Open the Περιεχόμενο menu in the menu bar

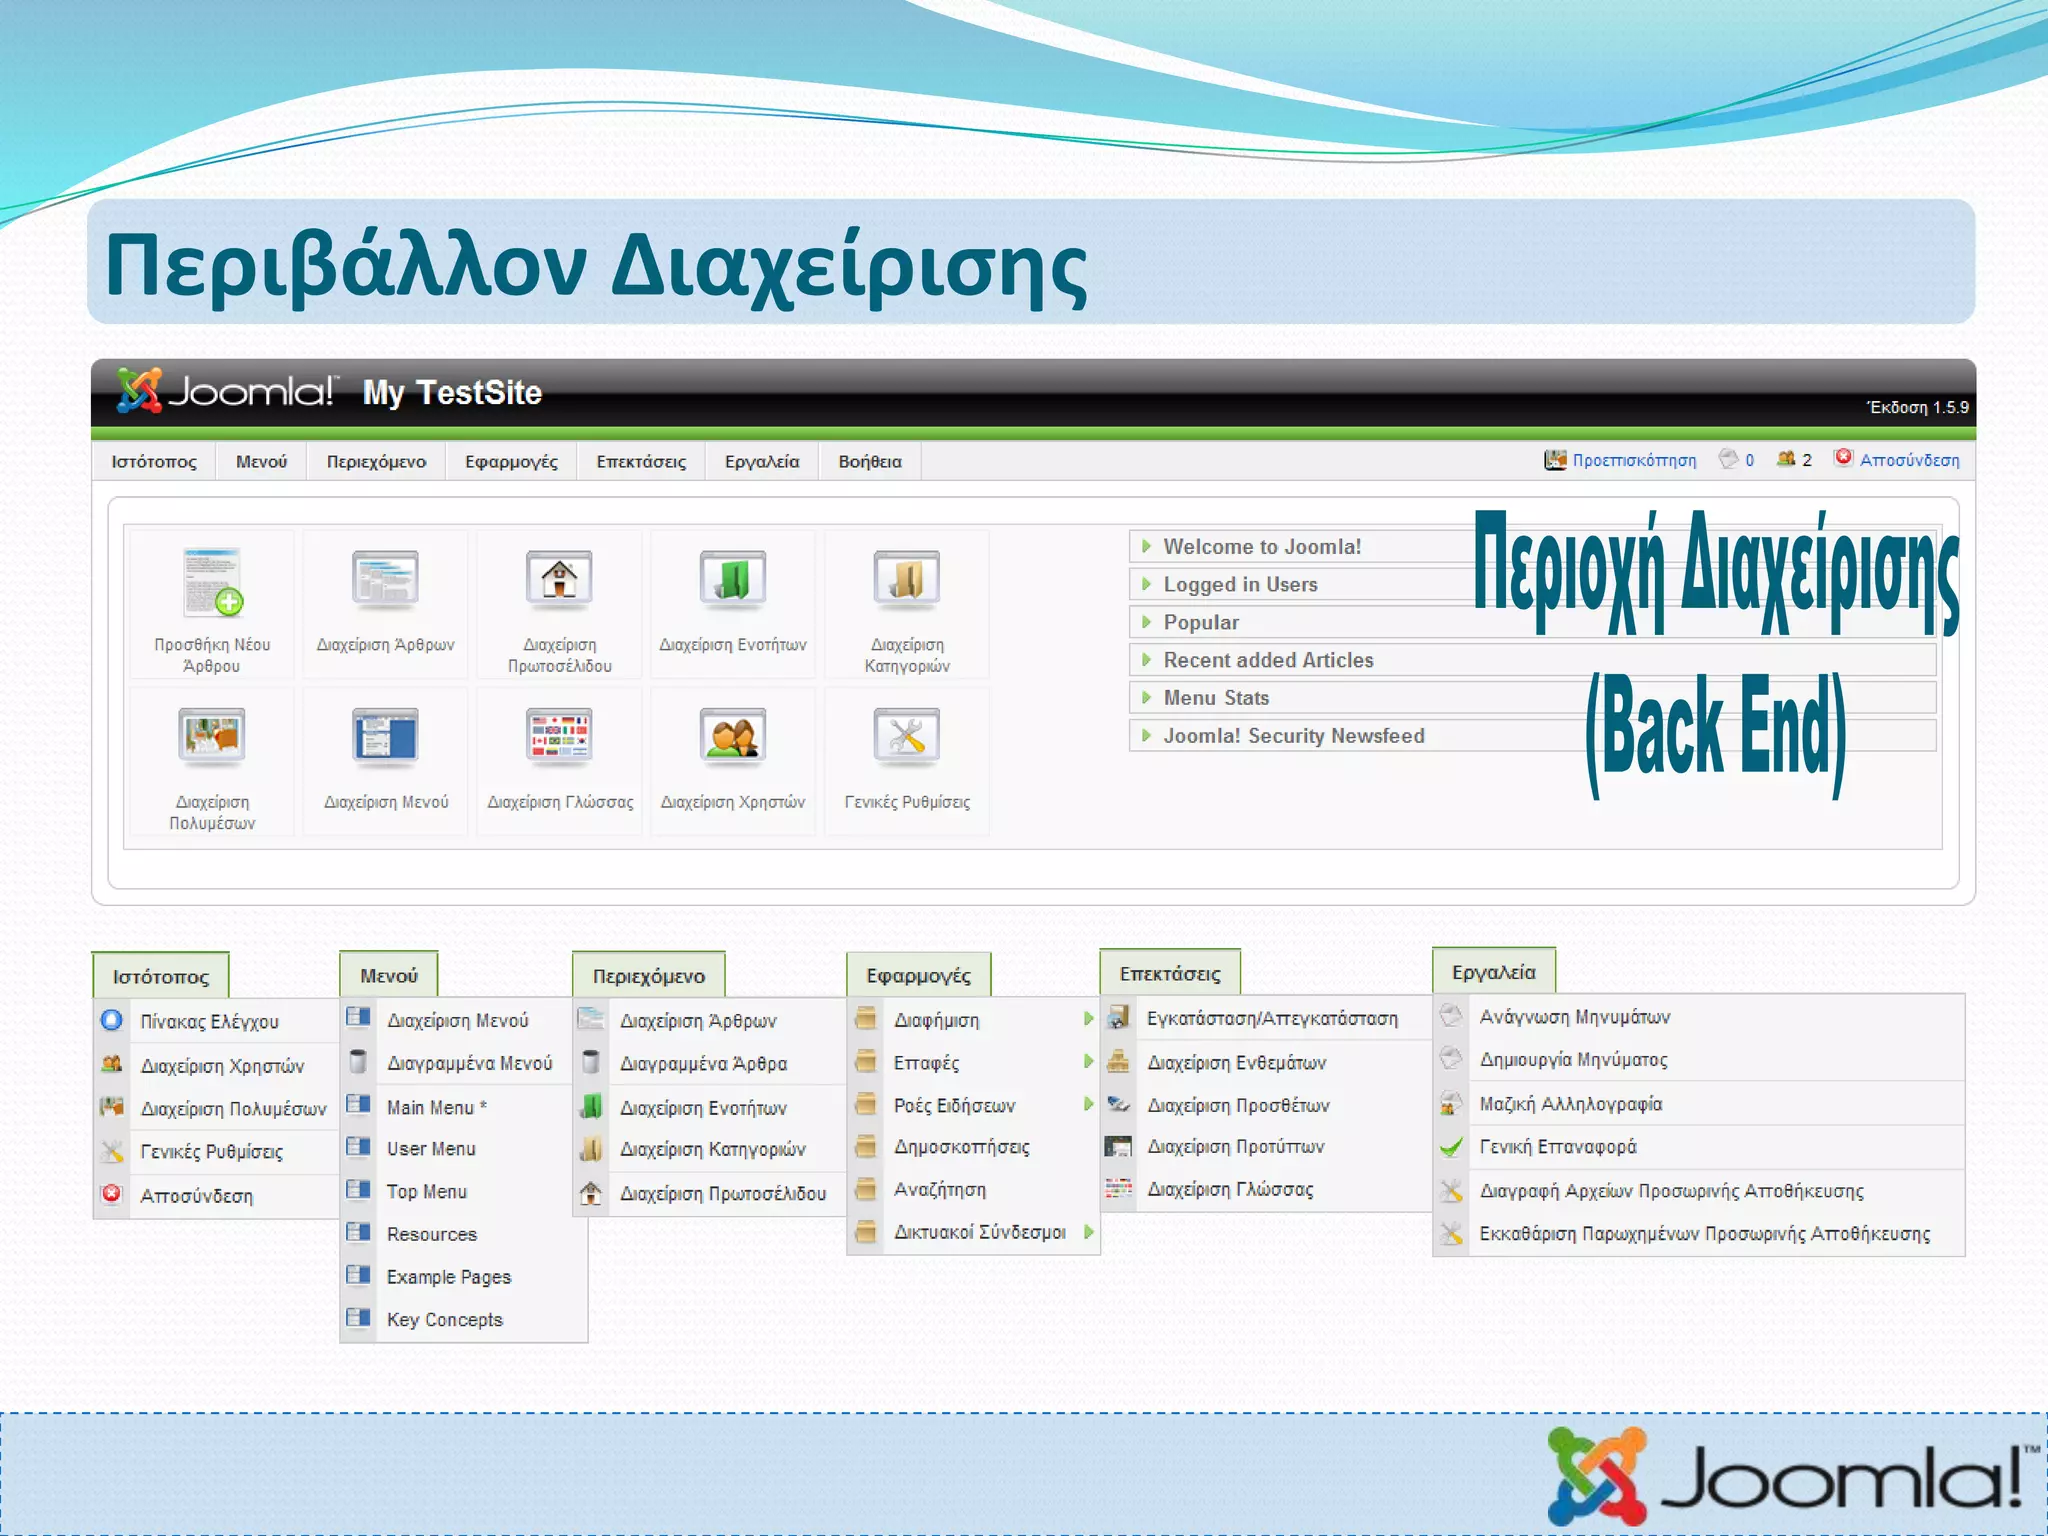[376, 462]
